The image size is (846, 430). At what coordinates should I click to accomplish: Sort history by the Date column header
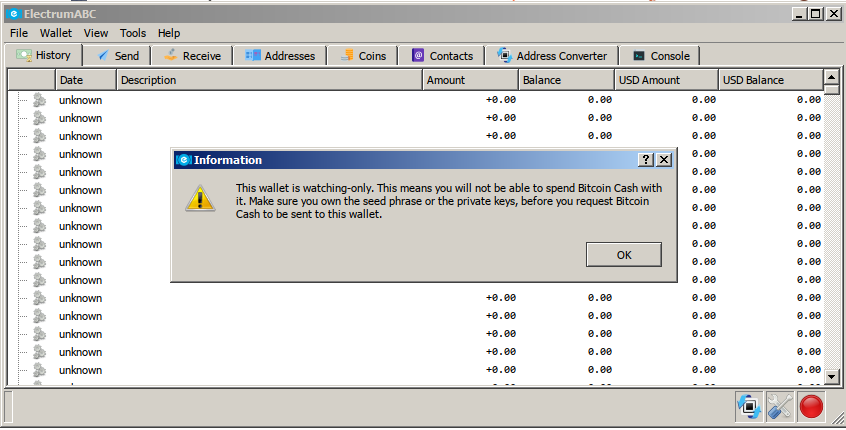click(86, 80)
